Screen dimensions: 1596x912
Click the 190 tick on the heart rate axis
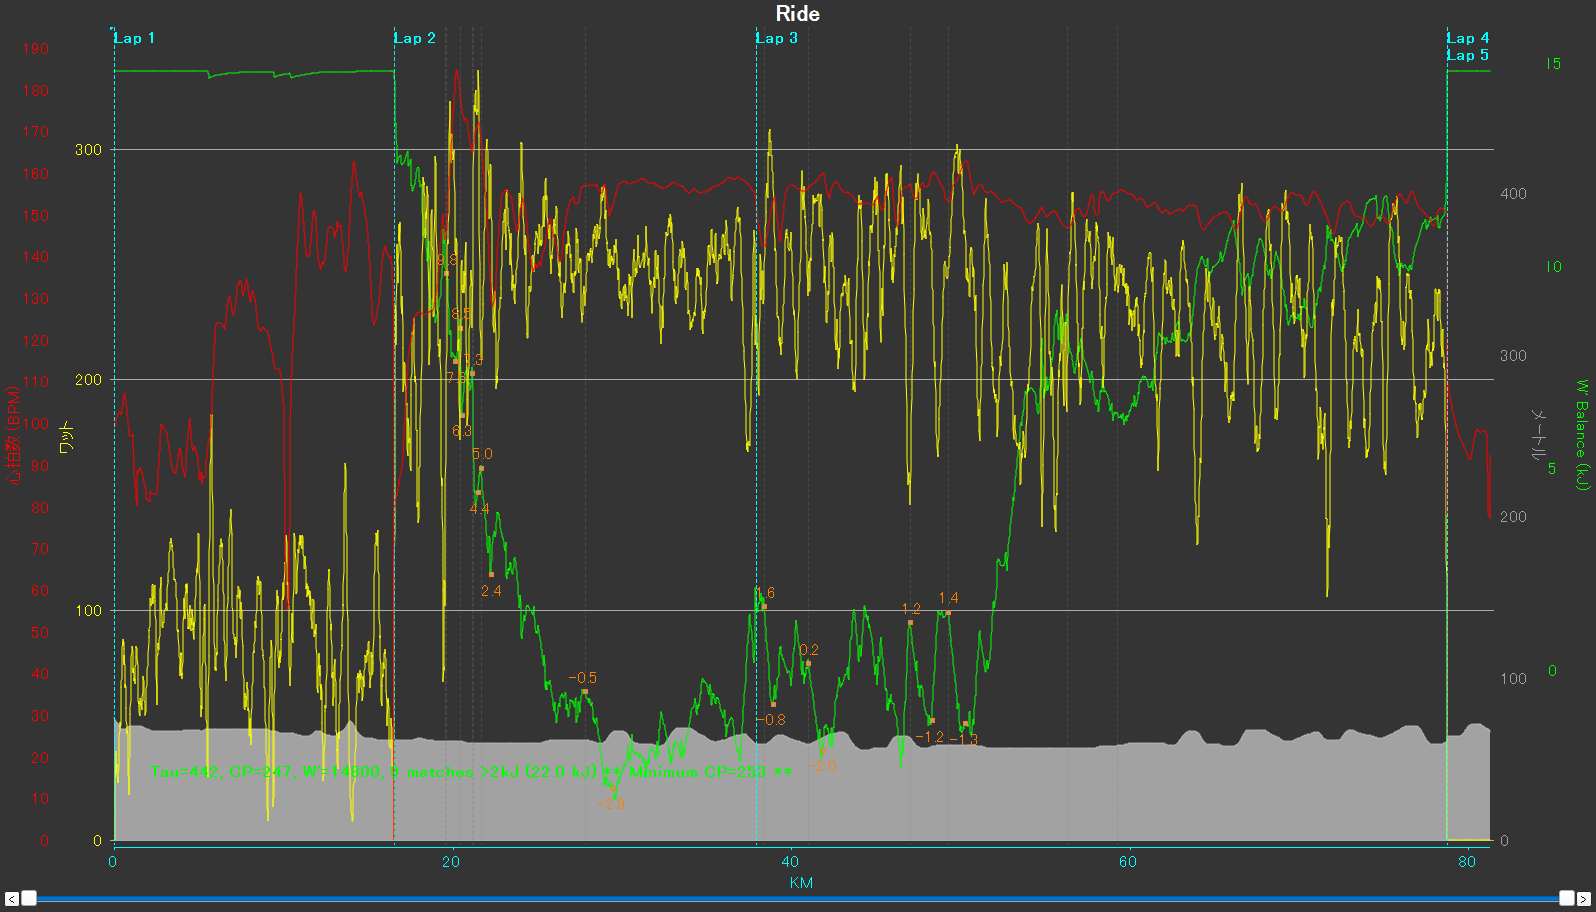click(x=36, y=48)
